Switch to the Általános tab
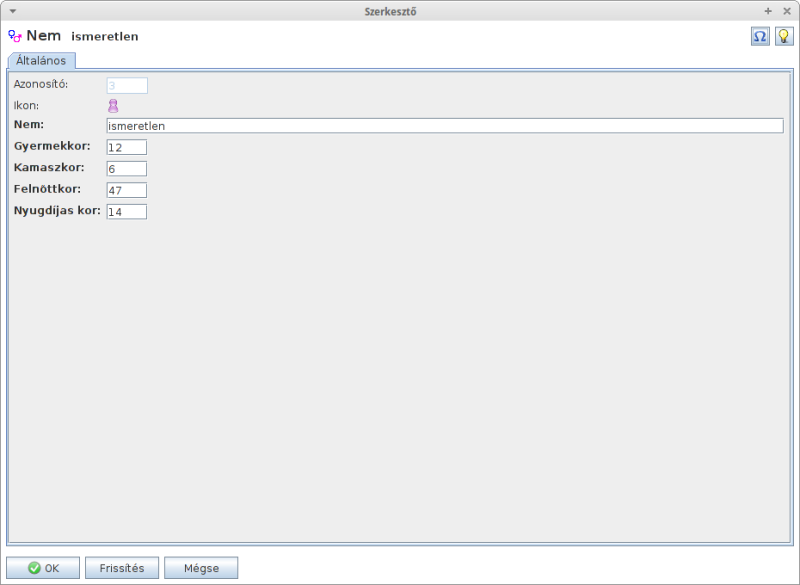 tap(41, 60)
